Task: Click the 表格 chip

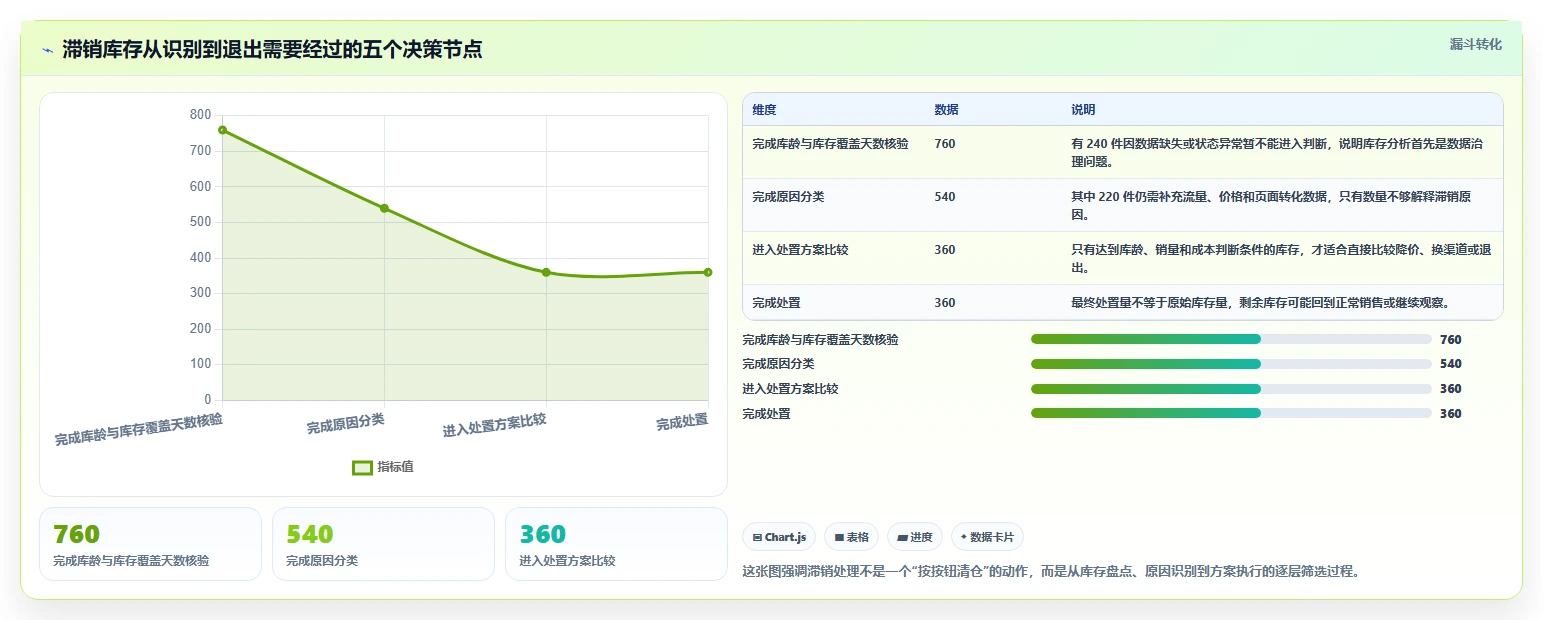Action: [x=851, y=537]
